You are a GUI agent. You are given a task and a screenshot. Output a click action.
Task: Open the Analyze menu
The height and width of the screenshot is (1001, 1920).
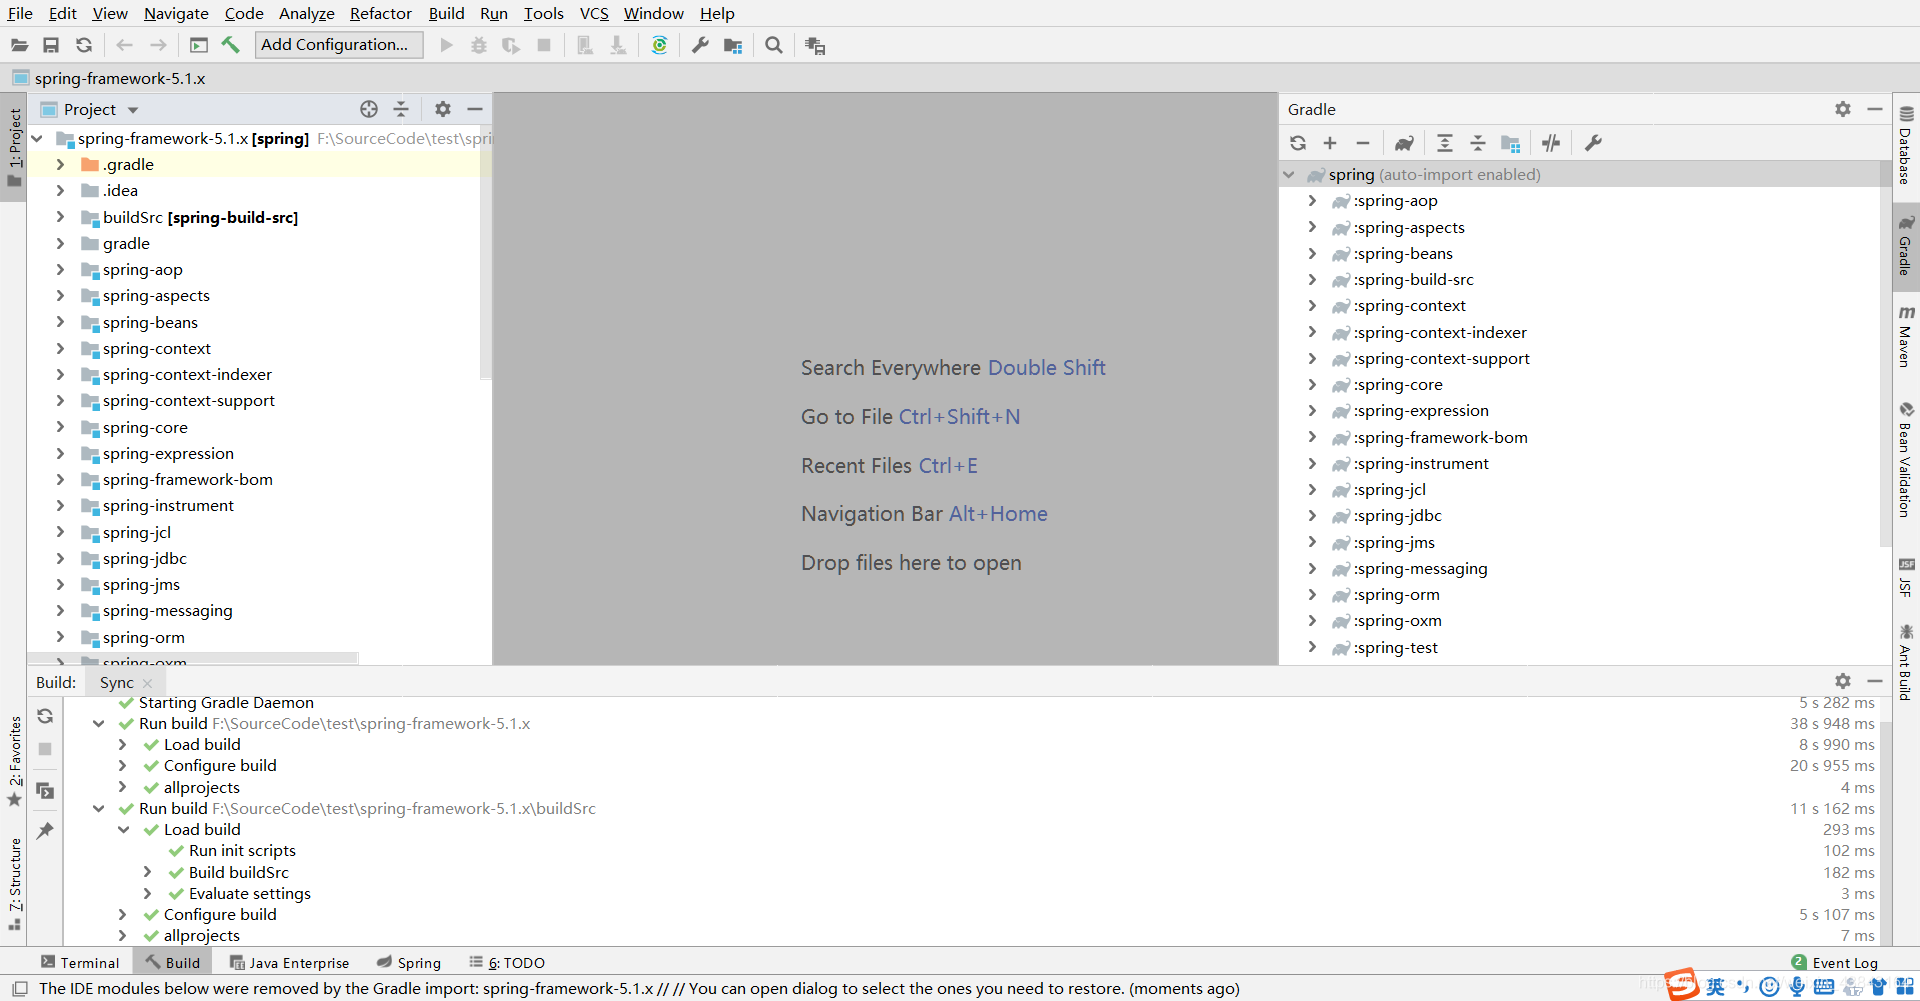(x=306, y=13)
